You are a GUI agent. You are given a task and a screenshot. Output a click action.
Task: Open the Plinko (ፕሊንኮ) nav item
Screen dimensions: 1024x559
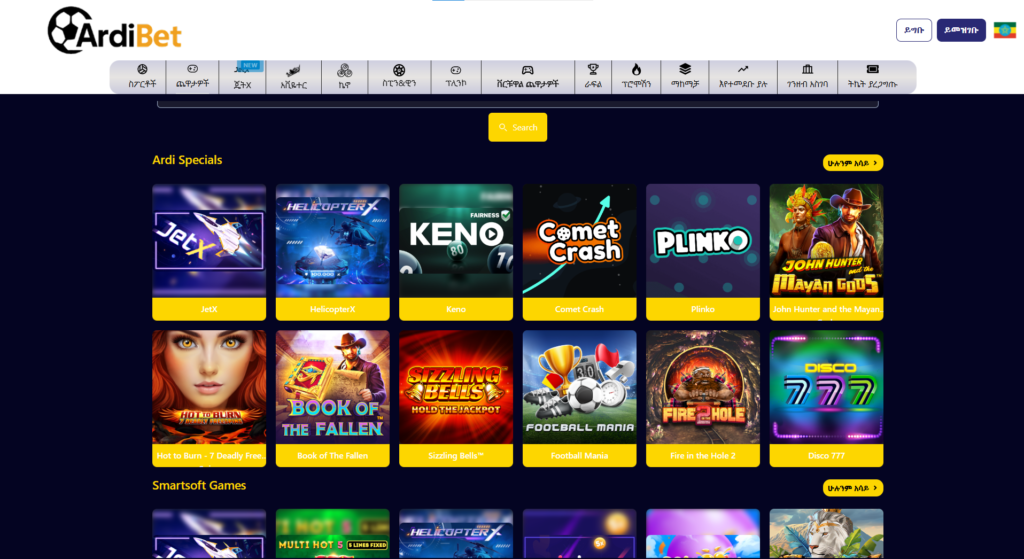(456, 77)
